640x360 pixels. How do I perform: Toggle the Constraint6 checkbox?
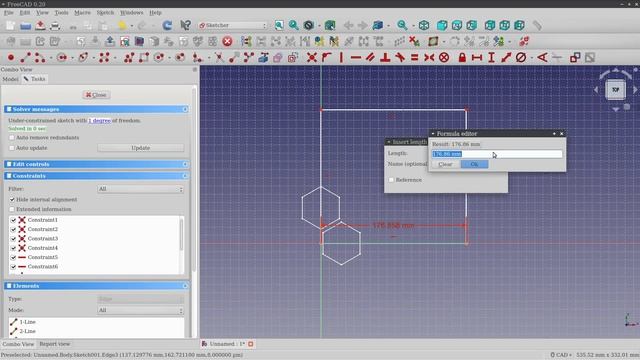[x=13, y=267]
